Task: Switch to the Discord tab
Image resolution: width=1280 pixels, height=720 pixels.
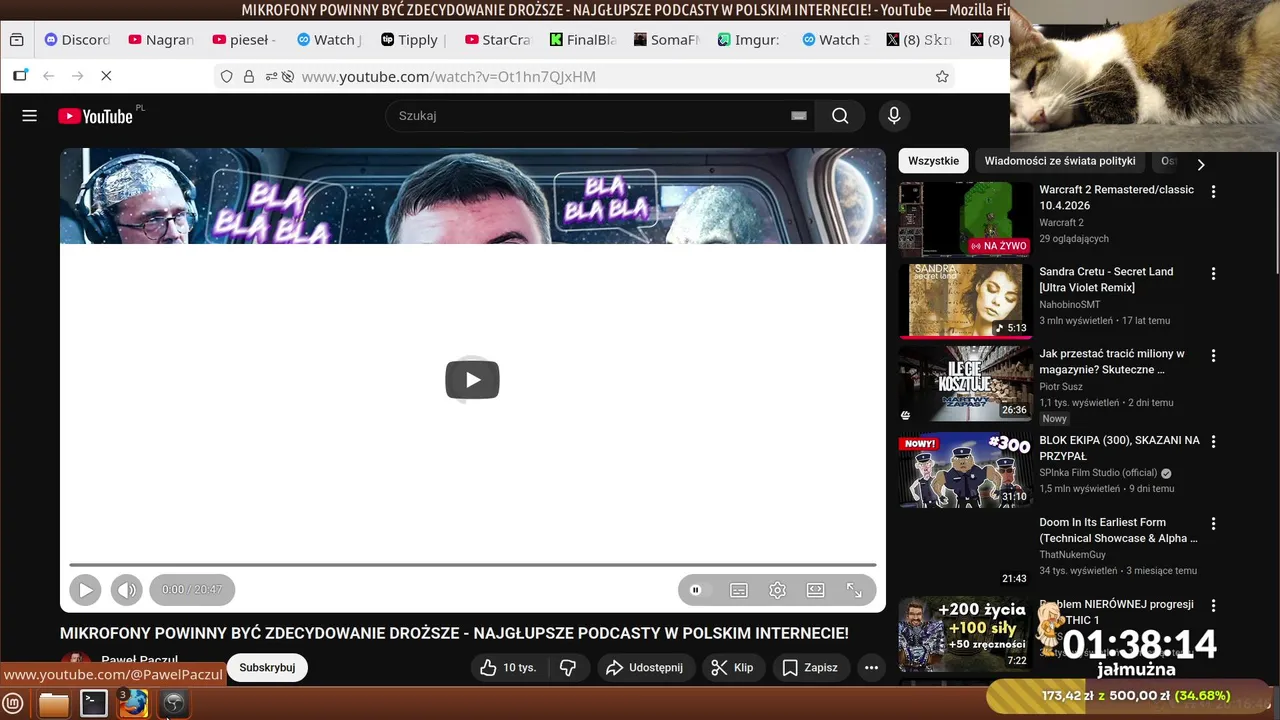Action: click(78, 40)
